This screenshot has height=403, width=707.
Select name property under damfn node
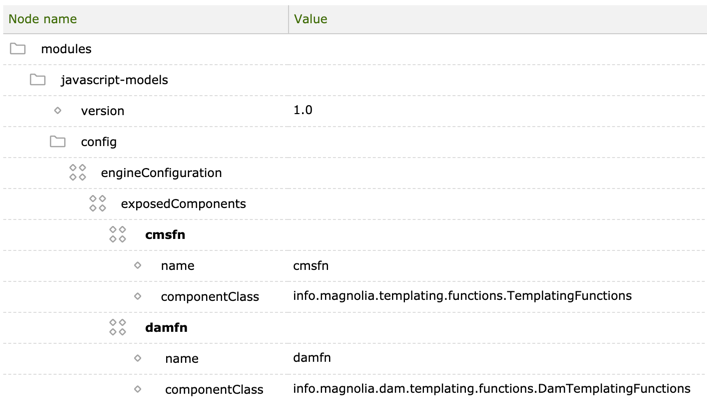point(181,358)
